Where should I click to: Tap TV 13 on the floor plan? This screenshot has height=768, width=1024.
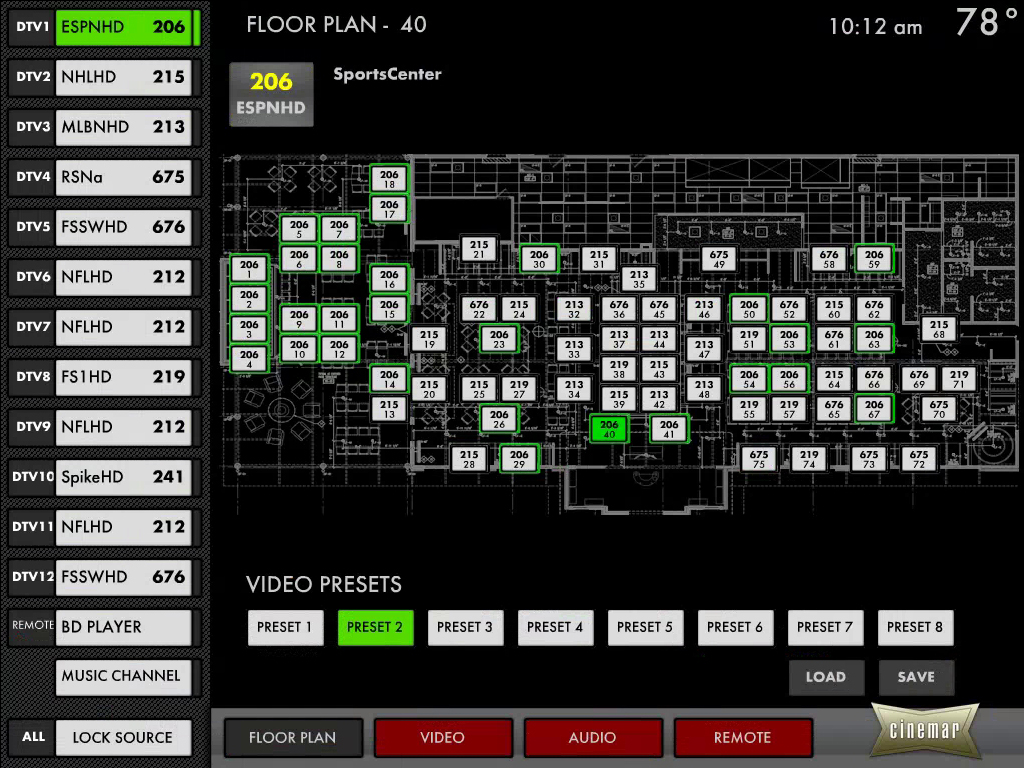click(389, 409)
